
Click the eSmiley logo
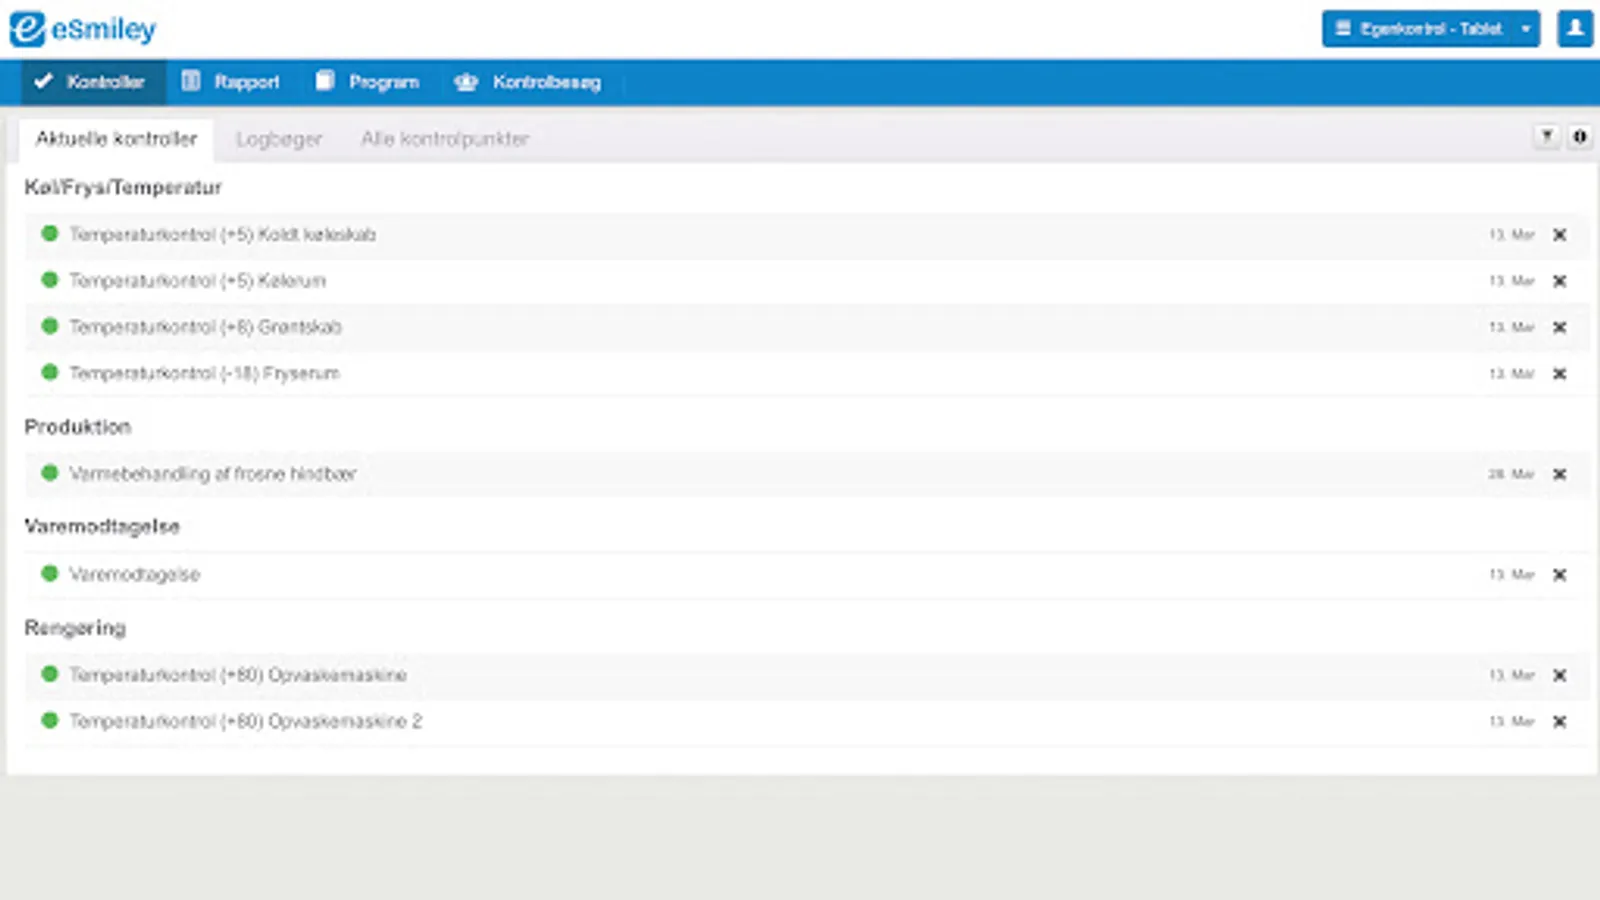(83, 29)
